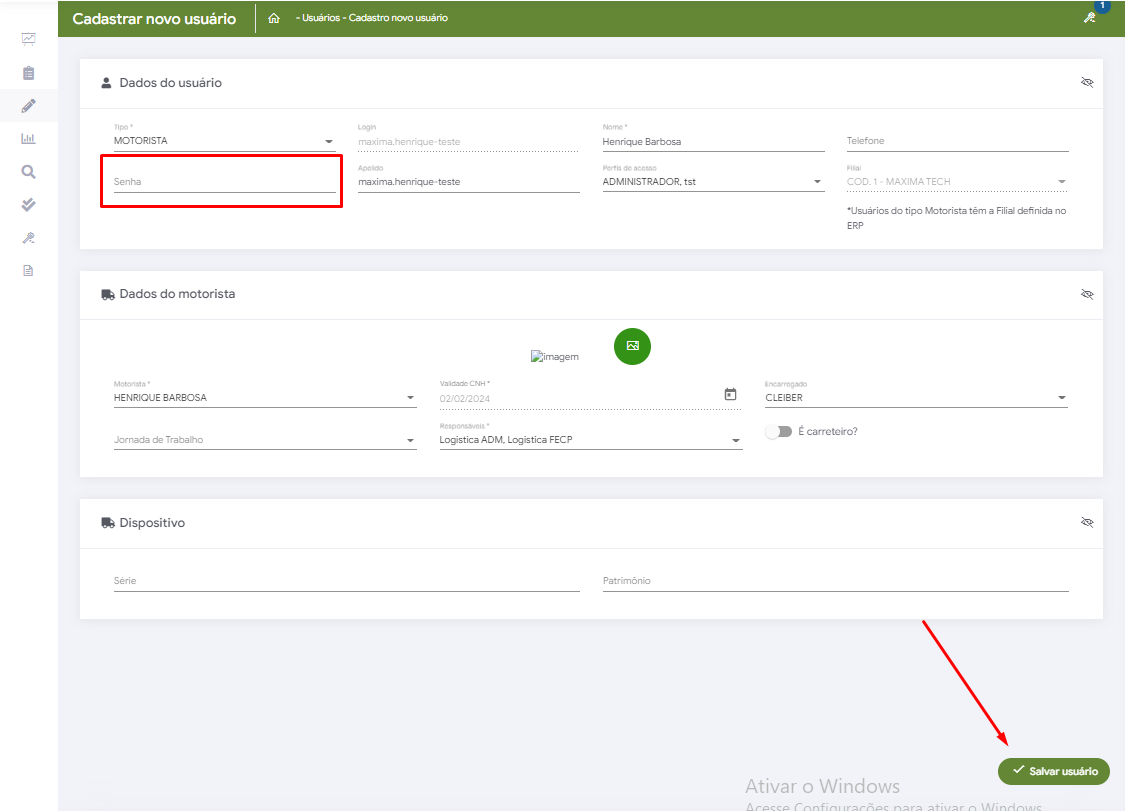Open the Jornada de Trabalho dropdown

(264, 440)
